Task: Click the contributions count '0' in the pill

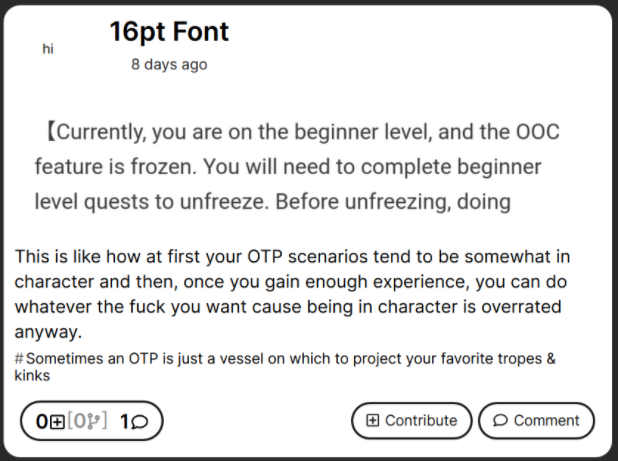Action: click(42, 422)
